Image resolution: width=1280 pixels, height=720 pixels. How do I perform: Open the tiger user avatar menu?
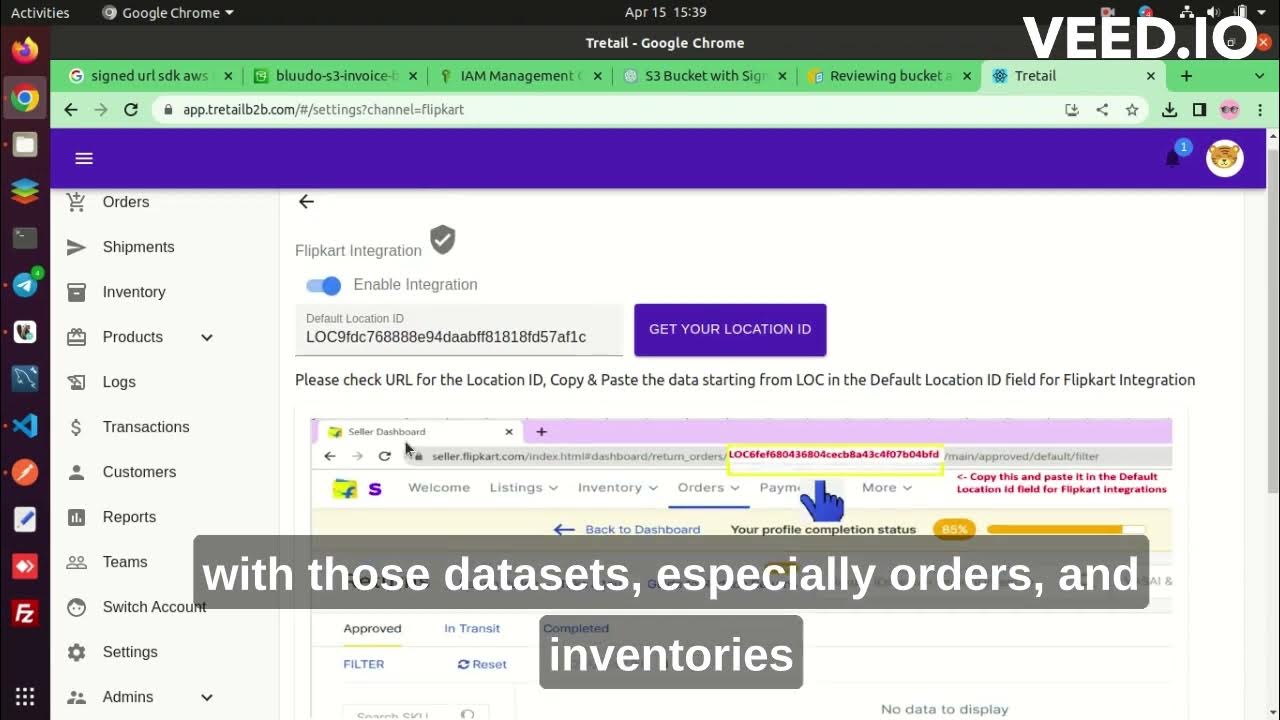click(1224, 158)
